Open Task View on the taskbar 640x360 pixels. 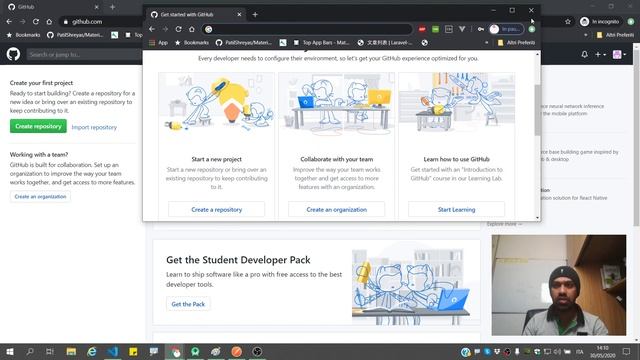coord(50,351)
